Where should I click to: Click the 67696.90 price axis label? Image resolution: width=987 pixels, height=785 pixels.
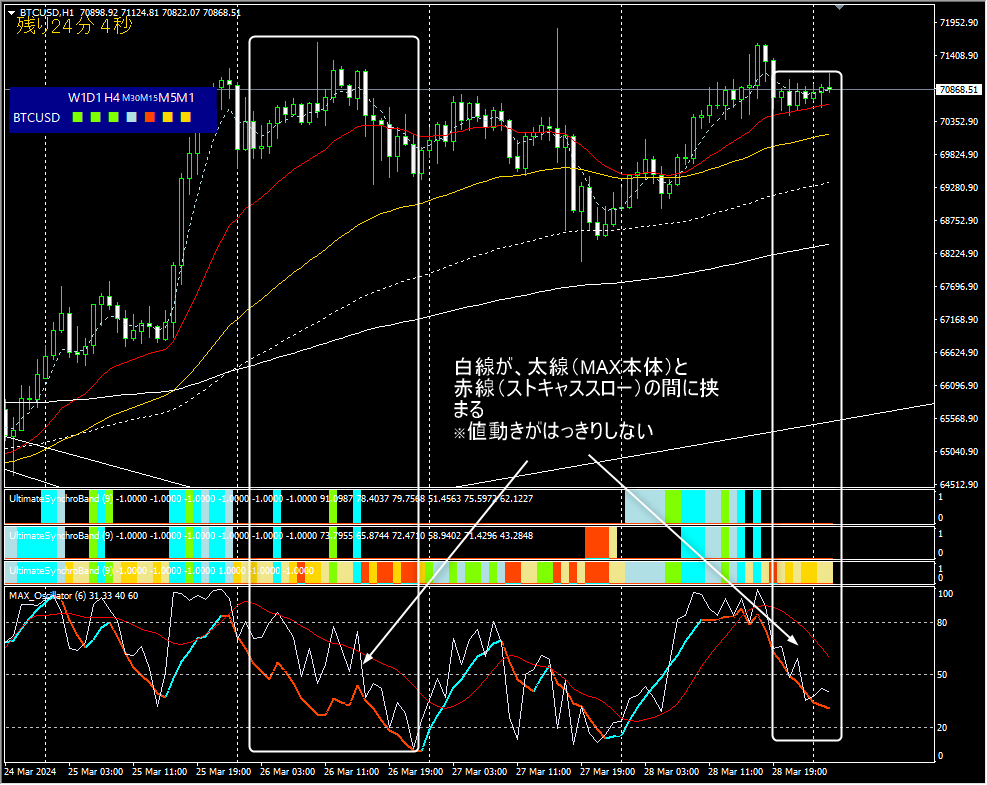click(959, 287)
